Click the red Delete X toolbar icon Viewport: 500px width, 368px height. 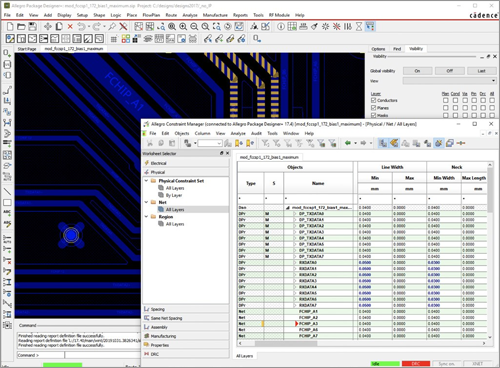click(70, 26)
